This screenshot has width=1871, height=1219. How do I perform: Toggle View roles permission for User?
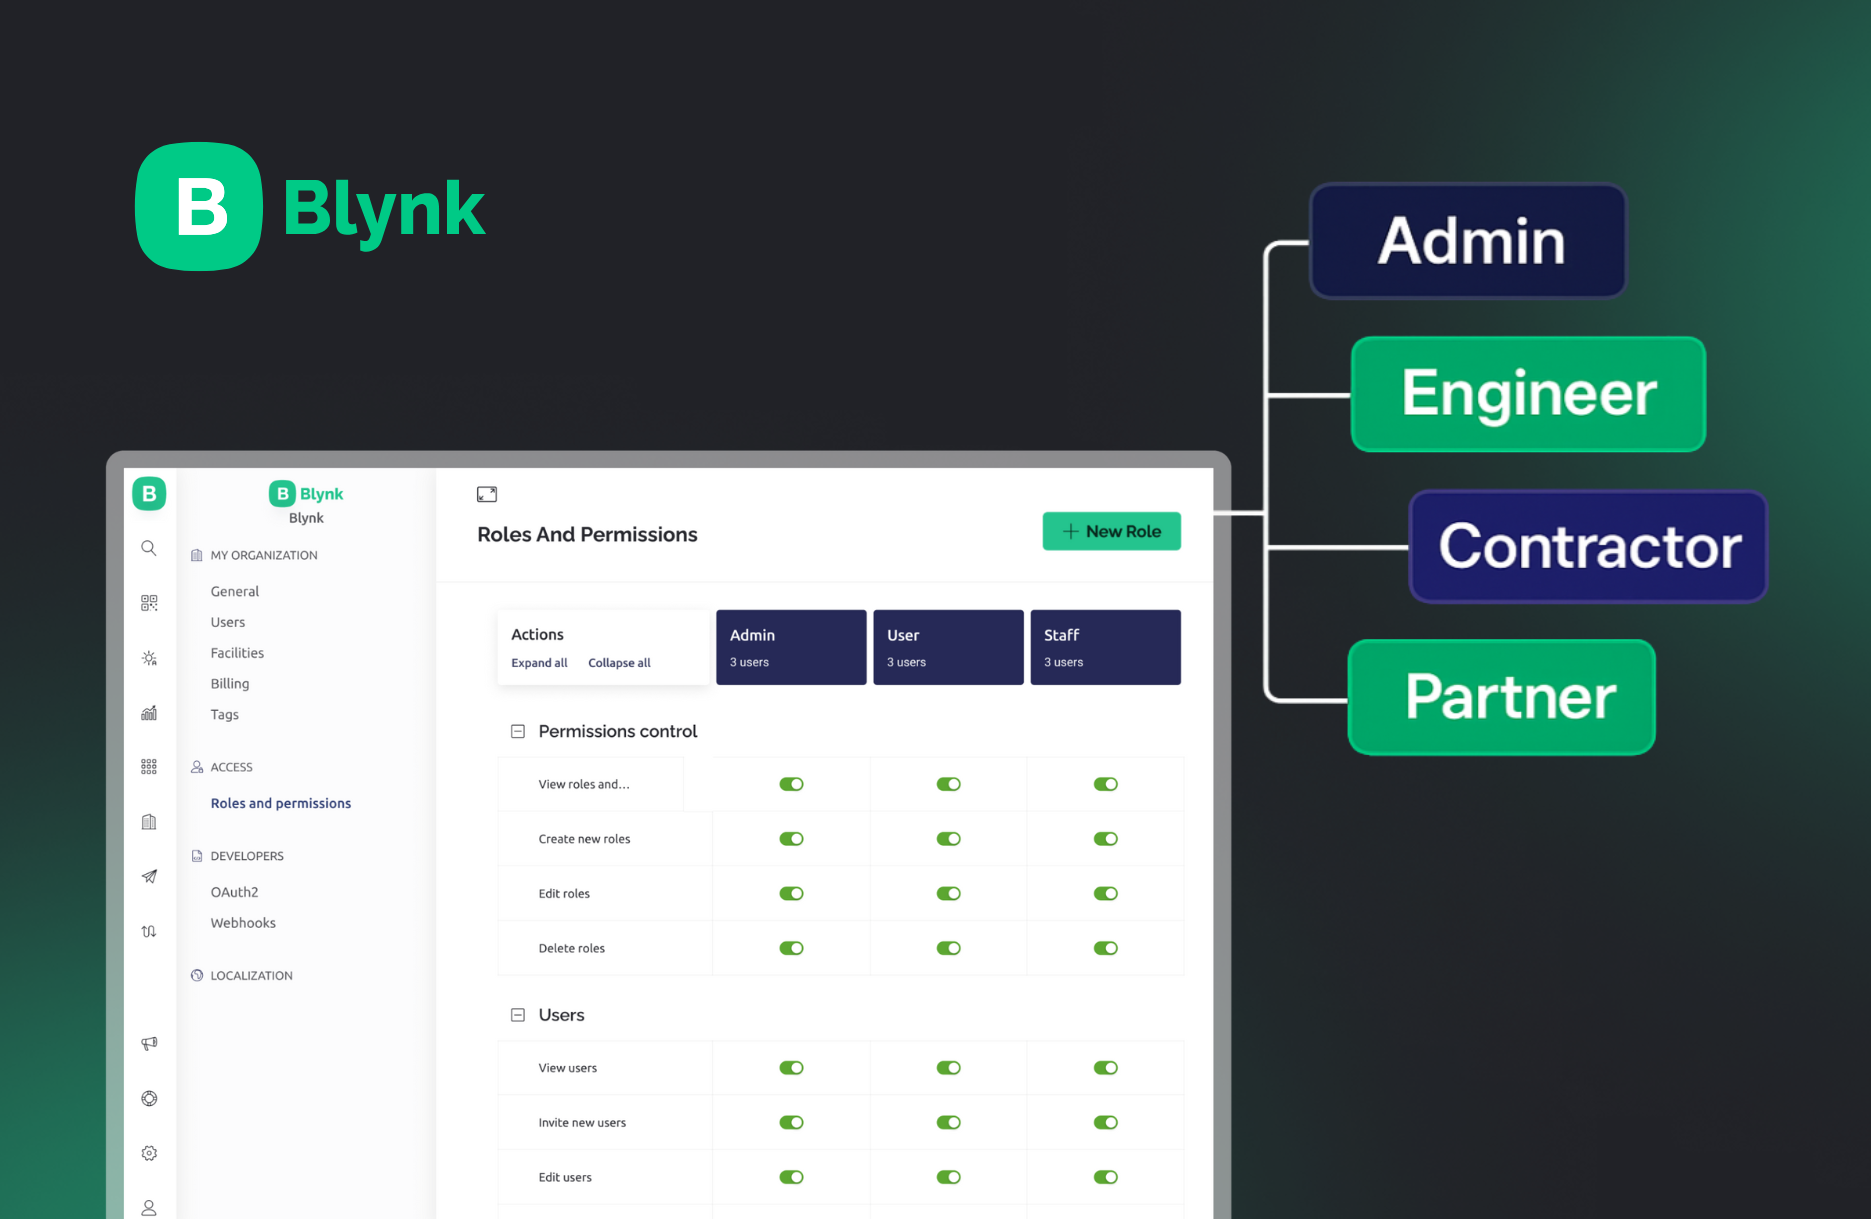pyautogui.click(x=948, y=784)
